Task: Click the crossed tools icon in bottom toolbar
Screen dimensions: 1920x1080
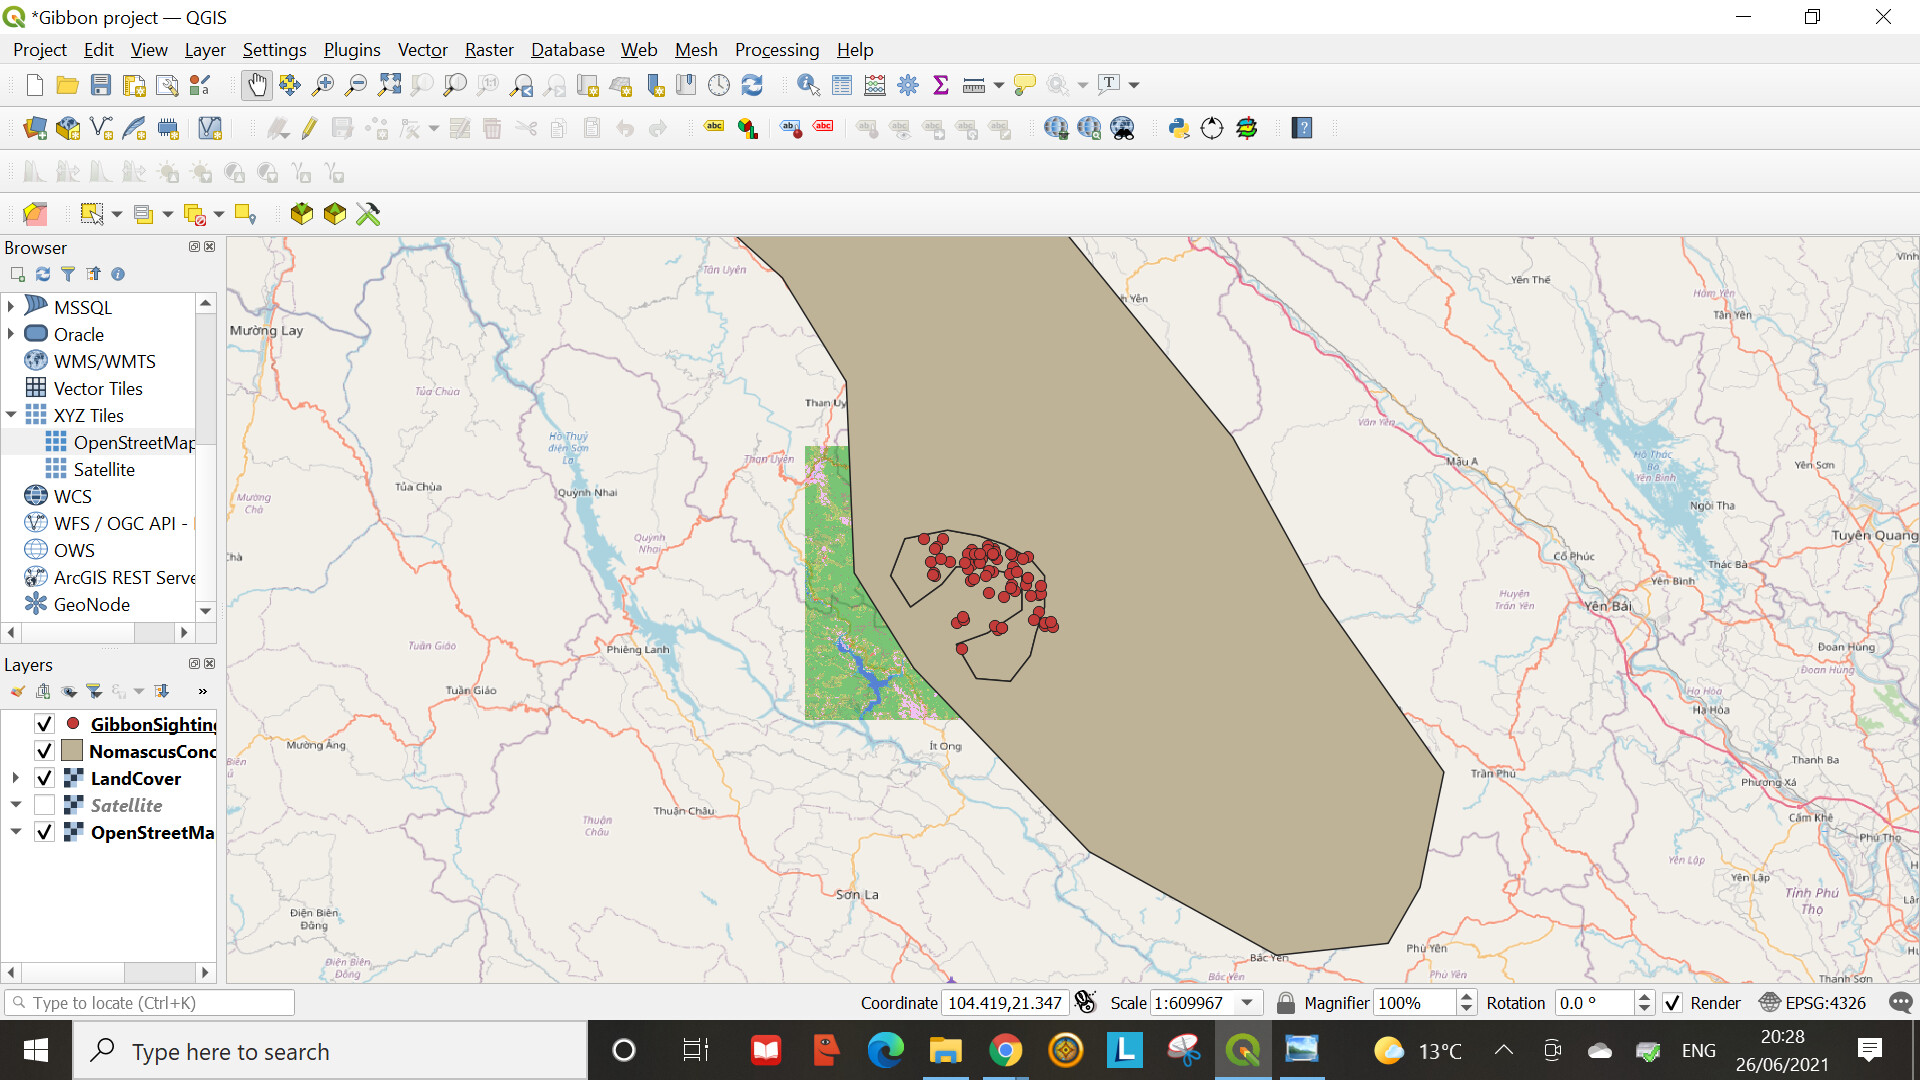Action: 368,214
